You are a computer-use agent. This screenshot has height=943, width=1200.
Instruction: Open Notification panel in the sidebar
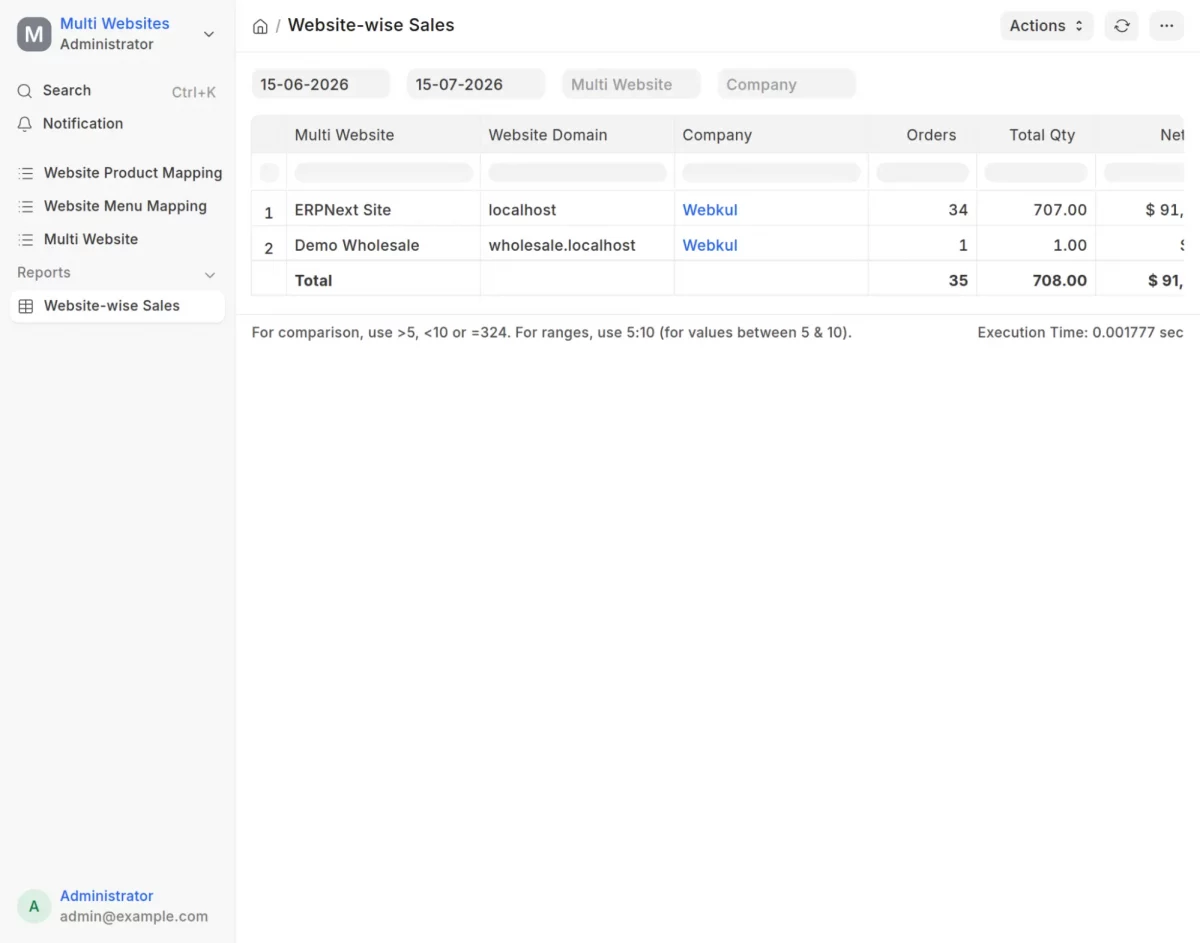pos(118,124)
